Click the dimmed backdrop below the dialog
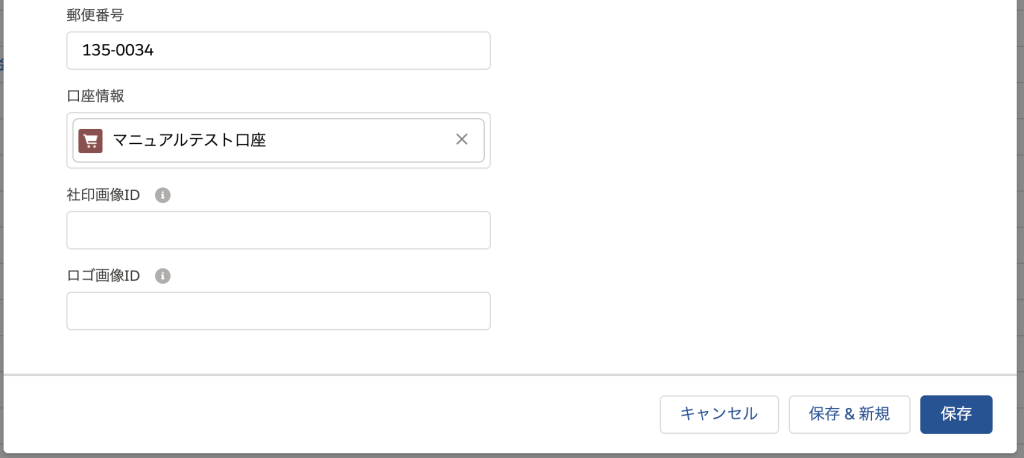1024x458 pixels. (512, 455)
